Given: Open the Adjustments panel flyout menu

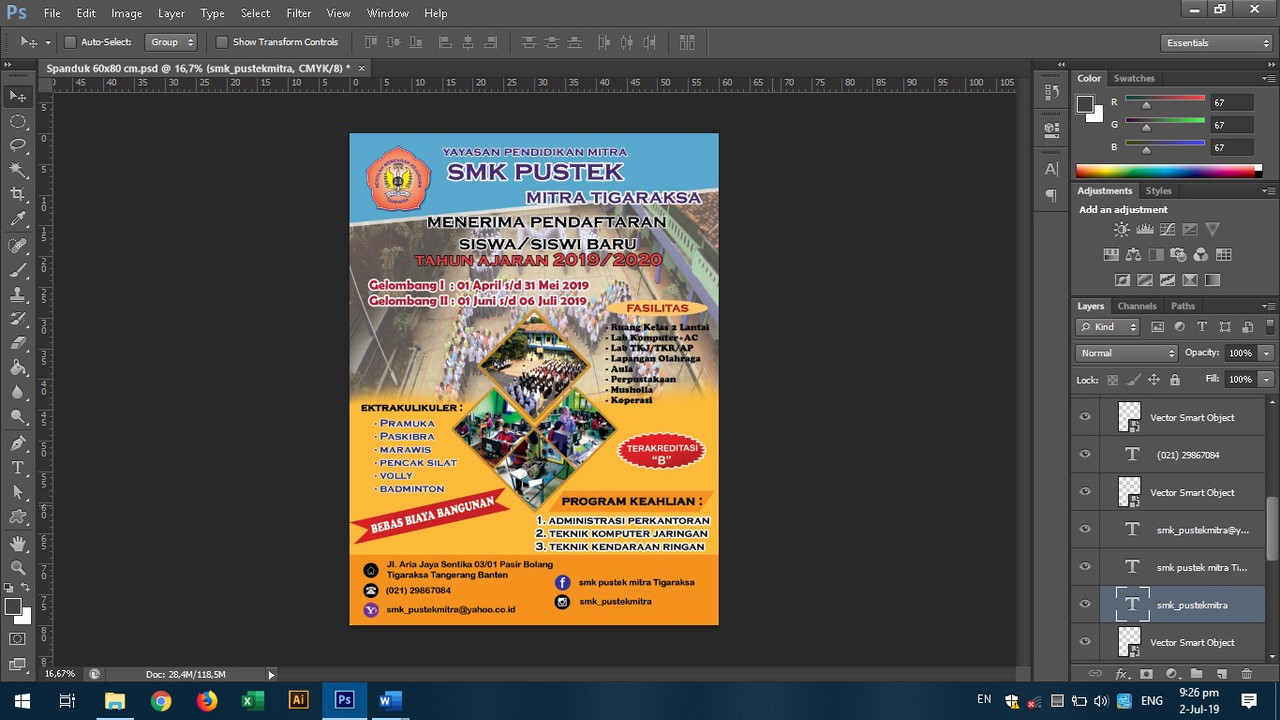Looking at the screenshot, I should (x=1267, y=191).
